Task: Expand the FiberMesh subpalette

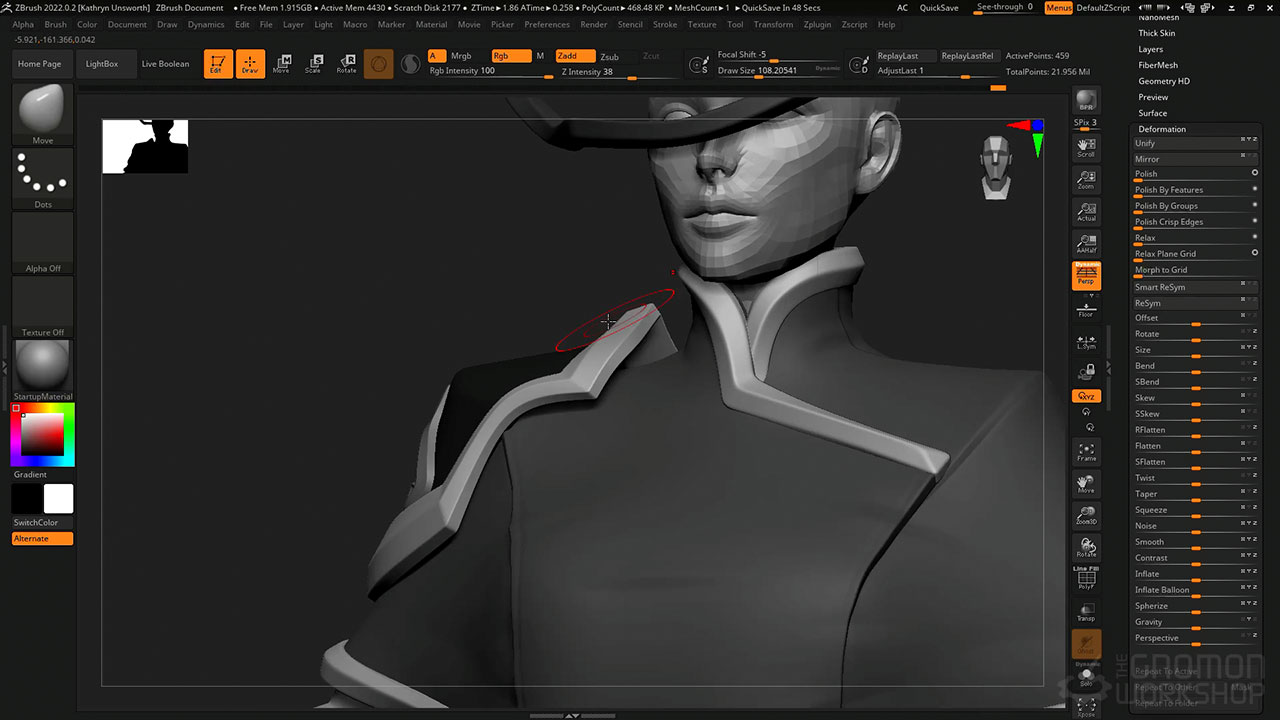Action: (x=1157, y=65)
